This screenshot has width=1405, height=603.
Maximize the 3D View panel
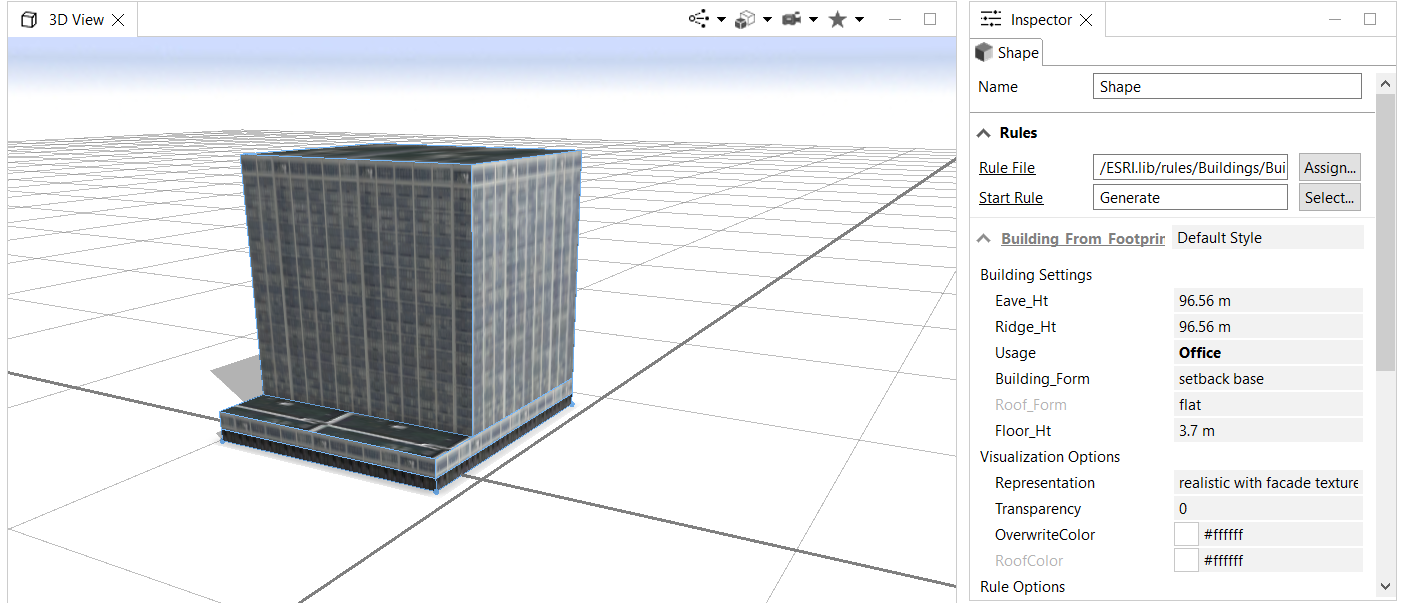click(930, 19)
